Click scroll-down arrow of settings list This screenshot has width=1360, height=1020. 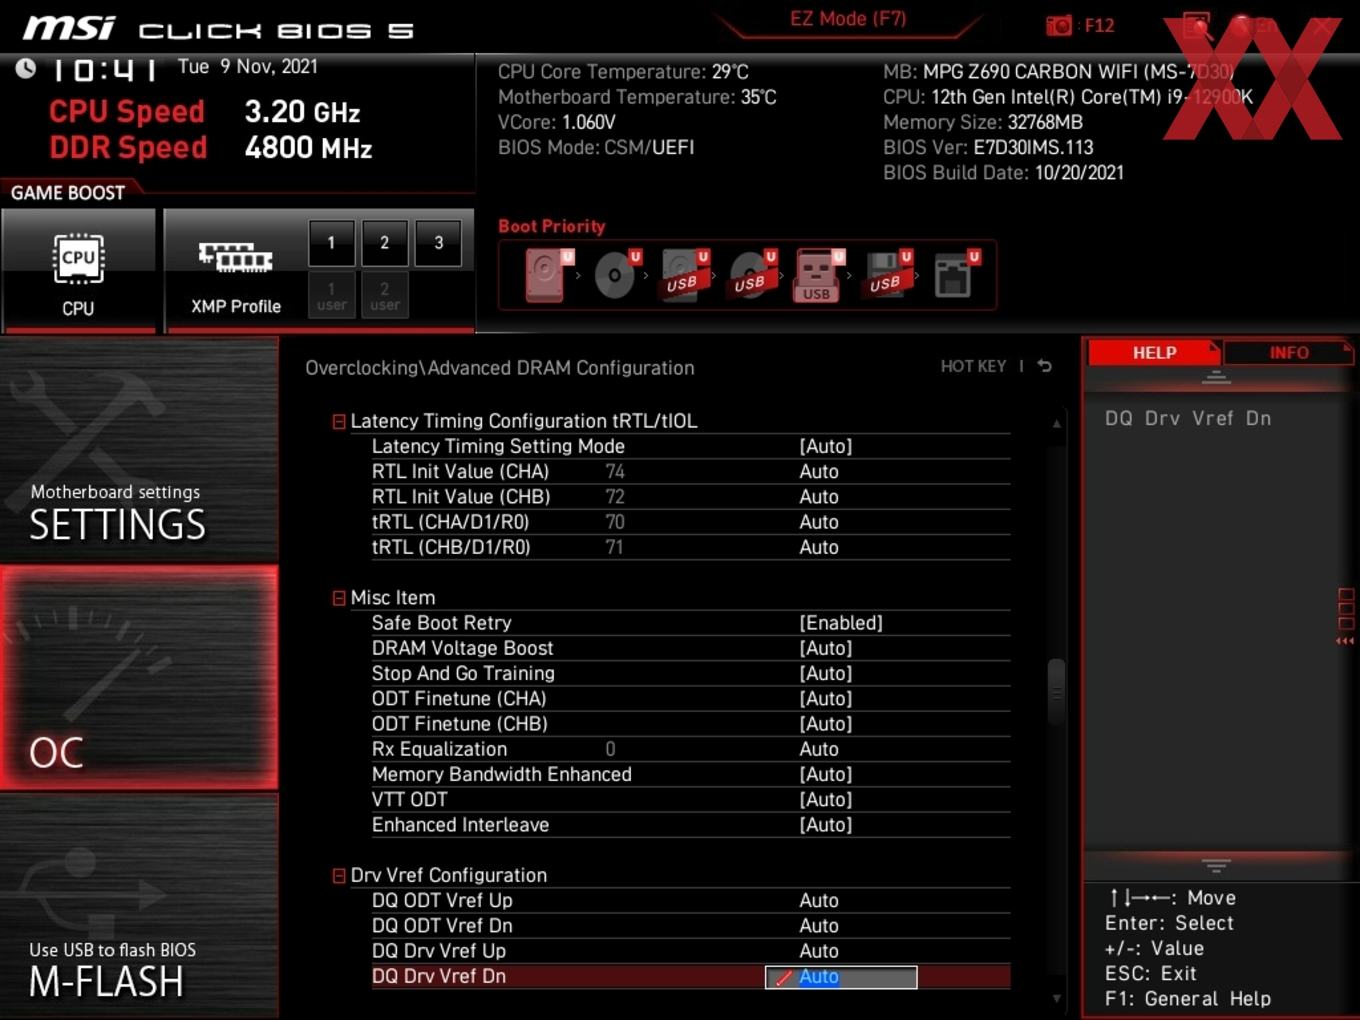point(1056,998)
